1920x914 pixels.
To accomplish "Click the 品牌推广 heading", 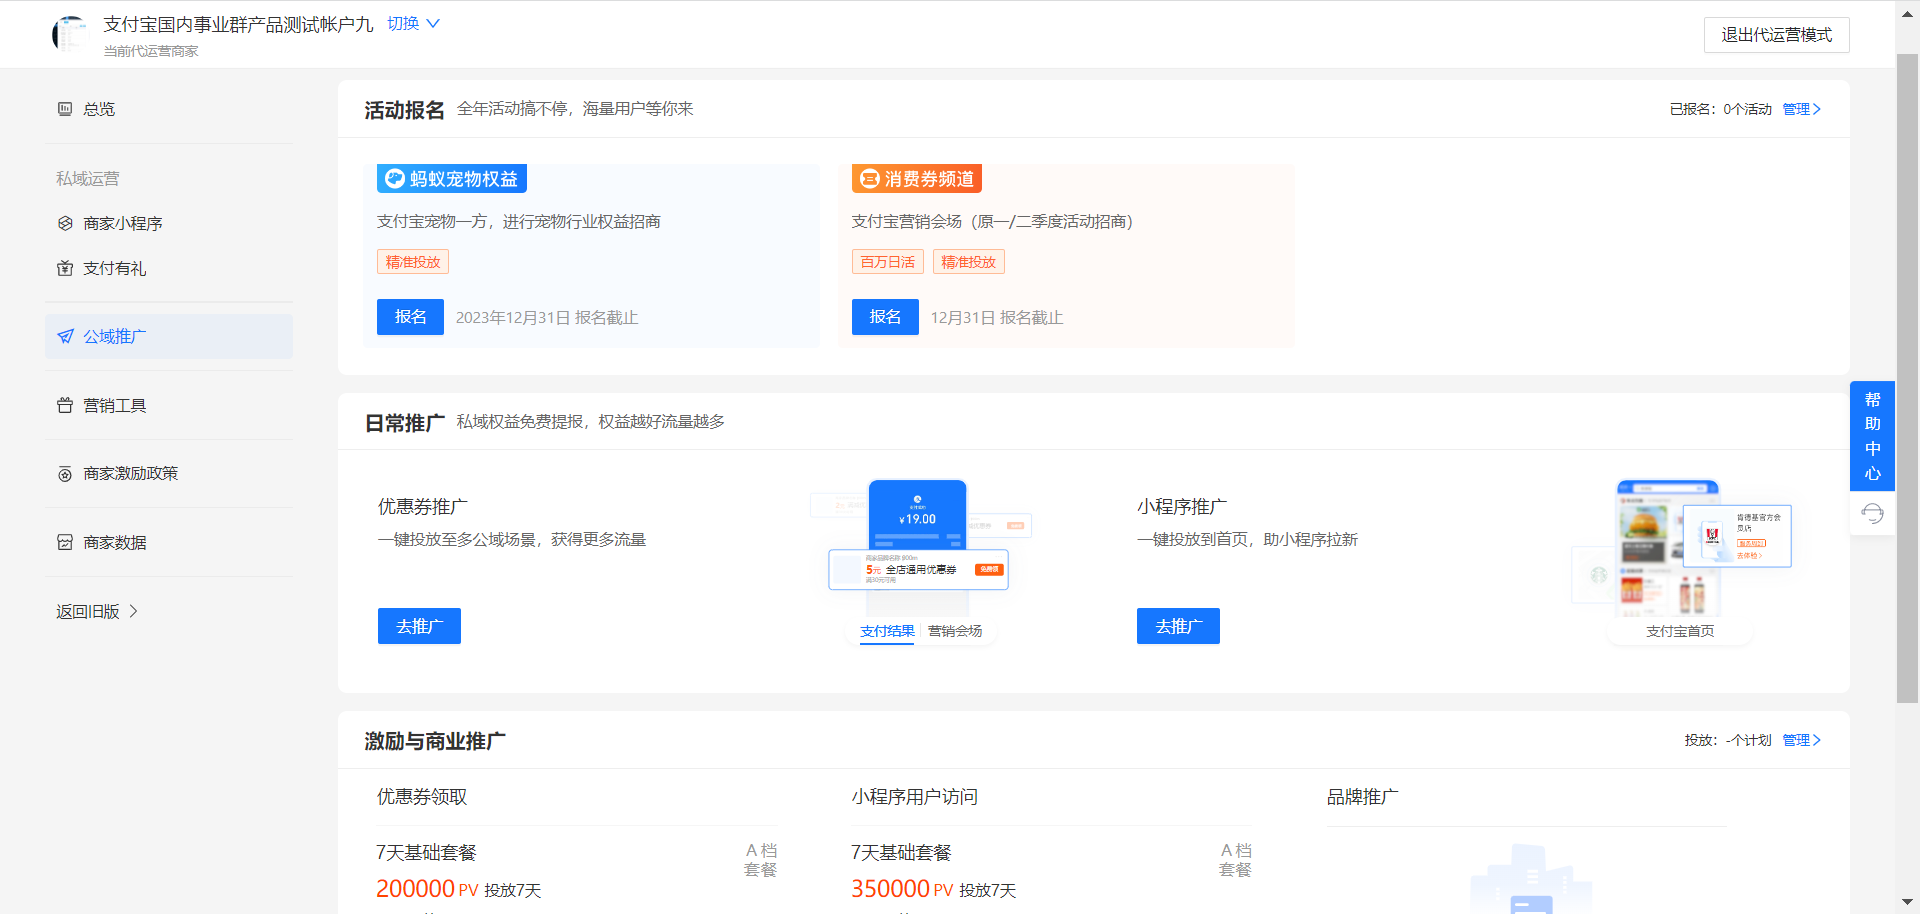I will pyautogui.click(x=1362, y=797).
